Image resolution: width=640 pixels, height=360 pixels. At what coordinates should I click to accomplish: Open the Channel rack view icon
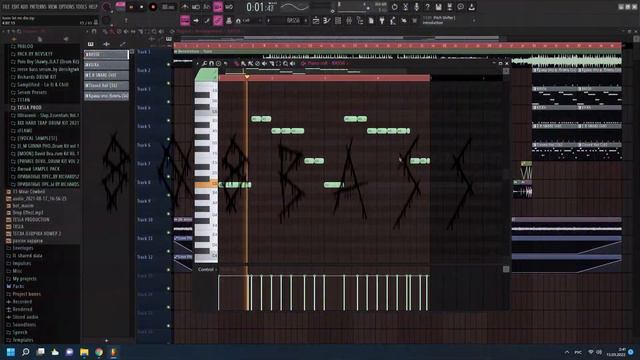[338, 20]
